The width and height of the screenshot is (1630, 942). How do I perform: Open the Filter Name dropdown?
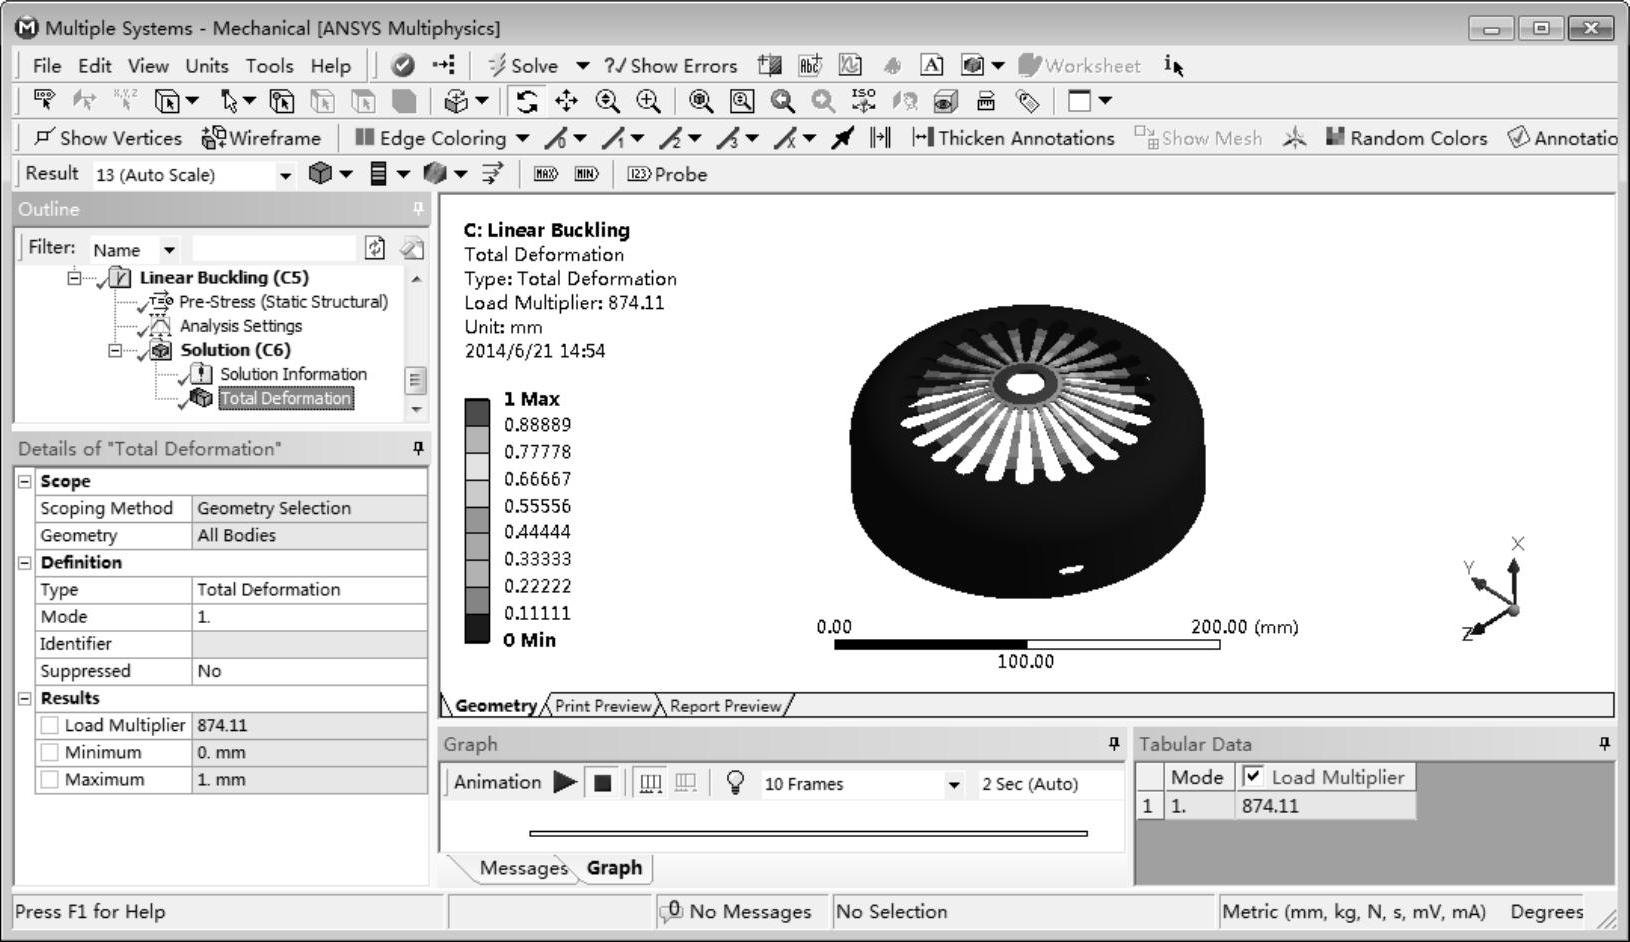(169, 249)
